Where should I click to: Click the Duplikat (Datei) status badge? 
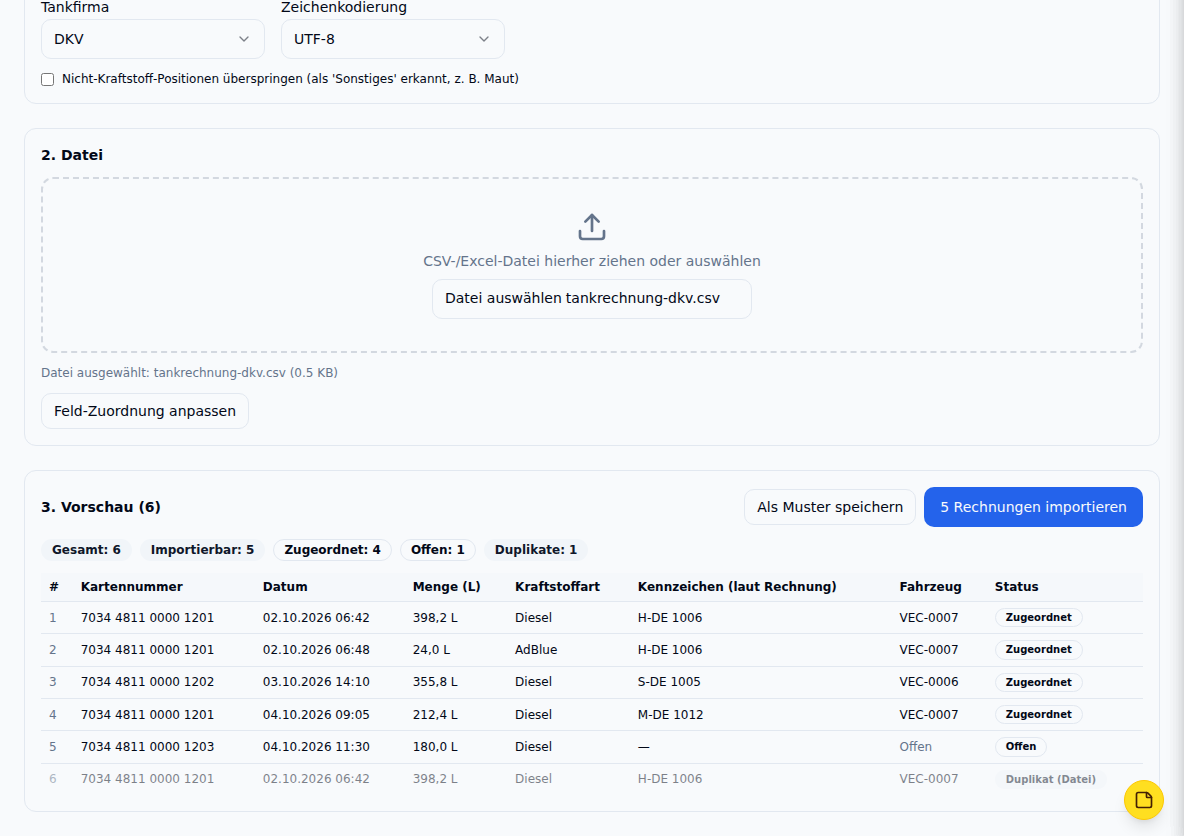(1050, 779)
